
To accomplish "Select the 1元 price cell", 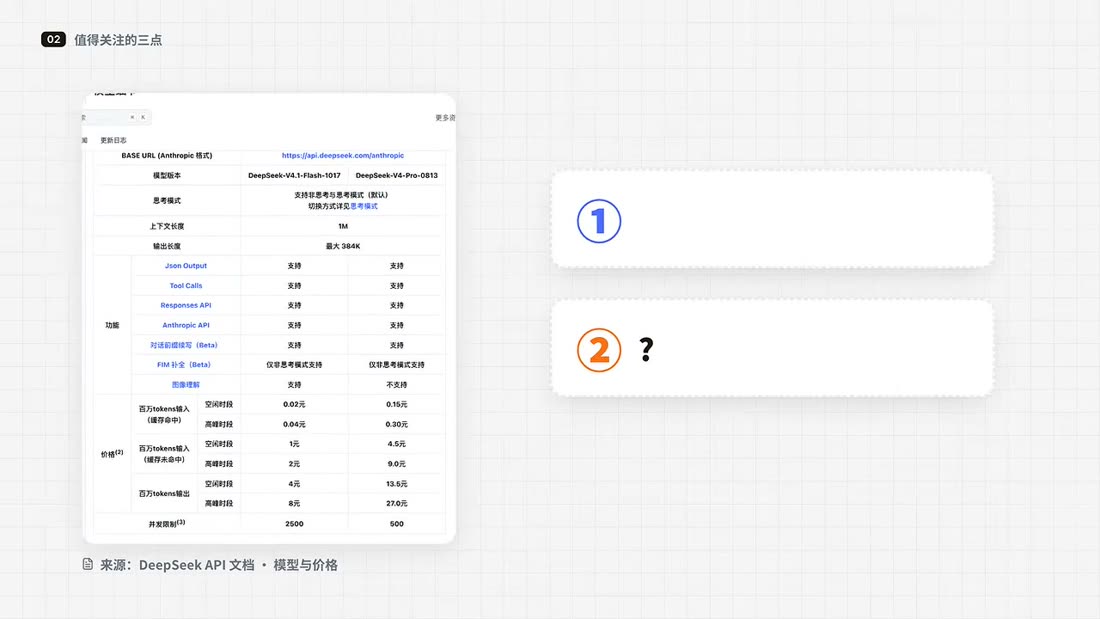I will (294, 444).
